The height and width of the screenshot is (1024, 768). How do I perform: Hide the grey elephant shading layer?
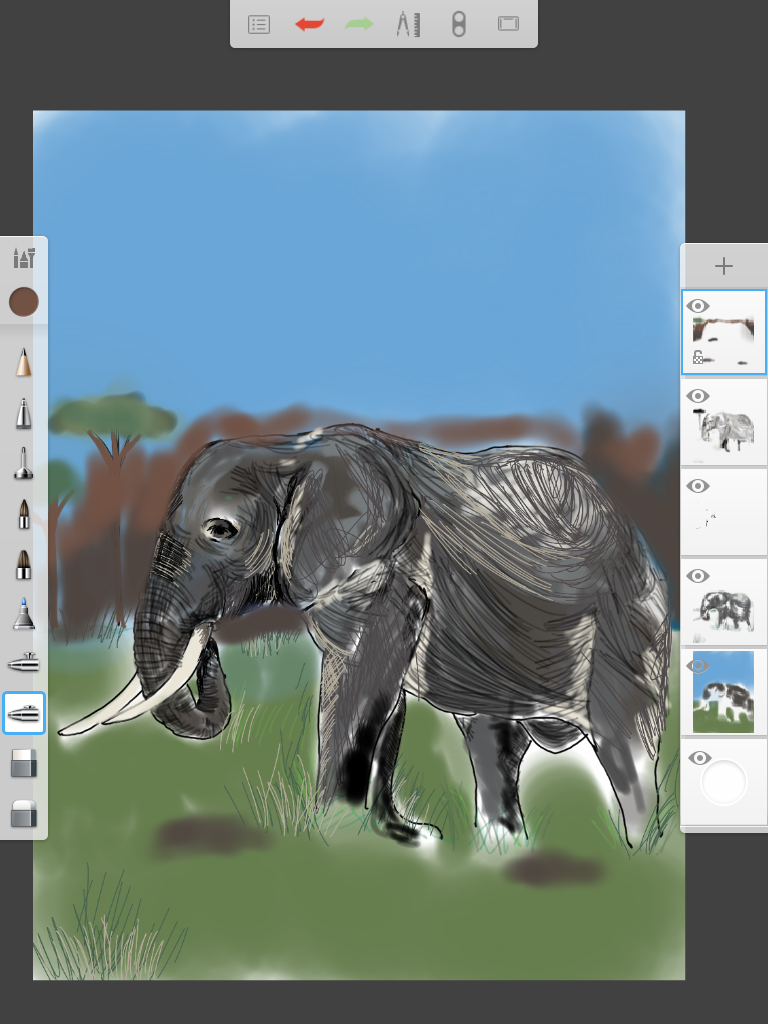click(x=698, y=576)
